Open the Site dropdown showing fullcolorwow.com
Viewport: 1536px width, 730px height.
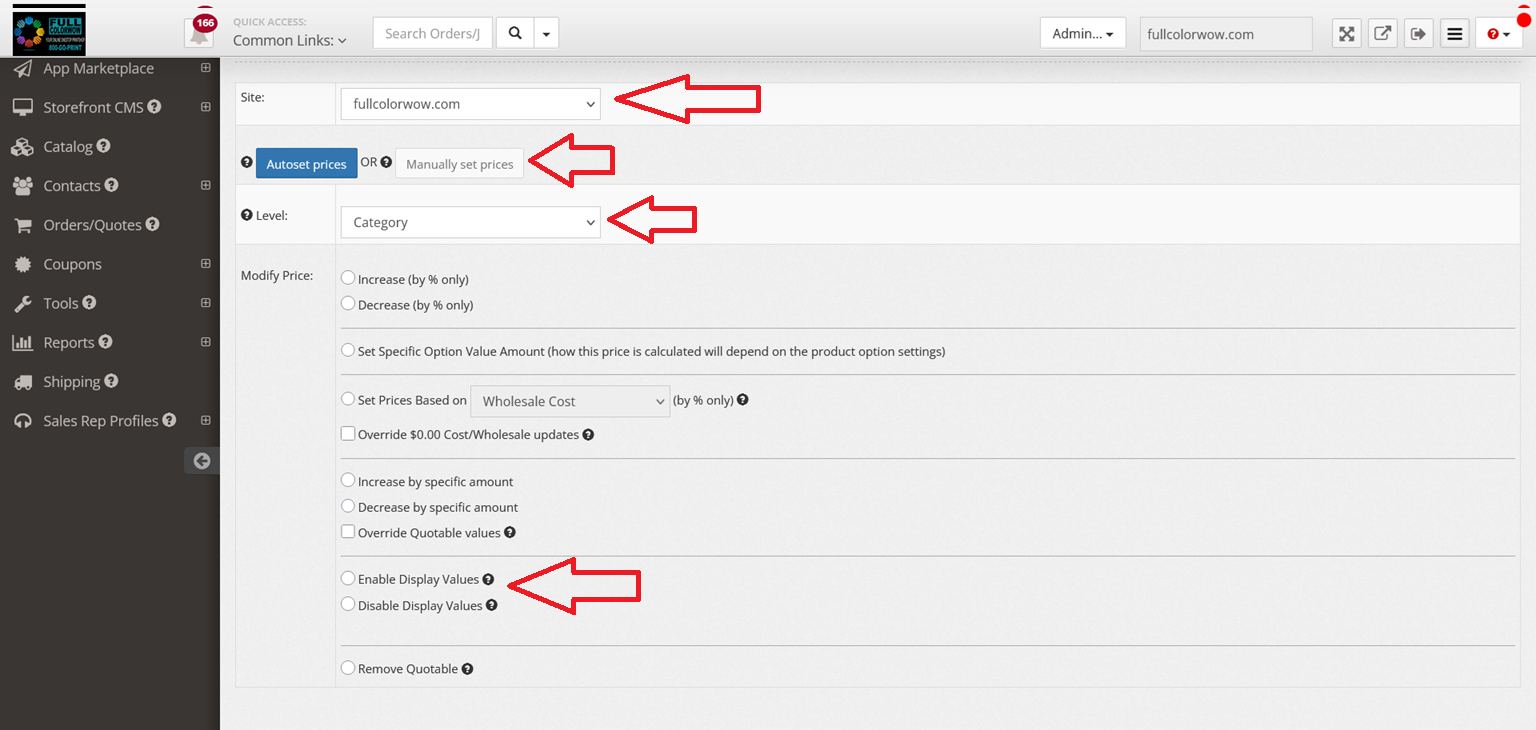470,104
